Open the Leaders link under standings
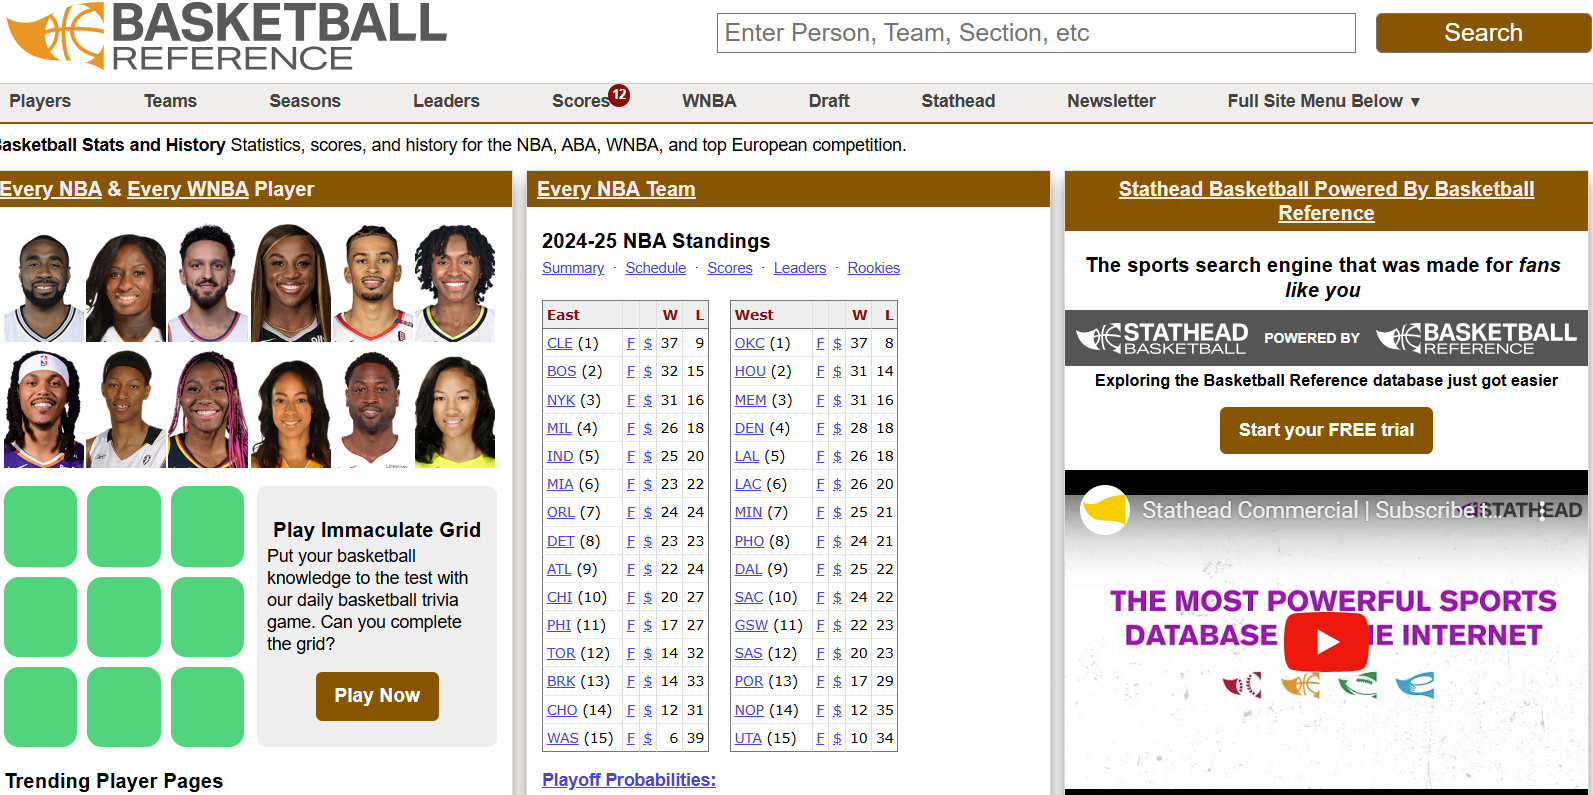Screen dimensions: 1593x795 (x=800, y=268)
